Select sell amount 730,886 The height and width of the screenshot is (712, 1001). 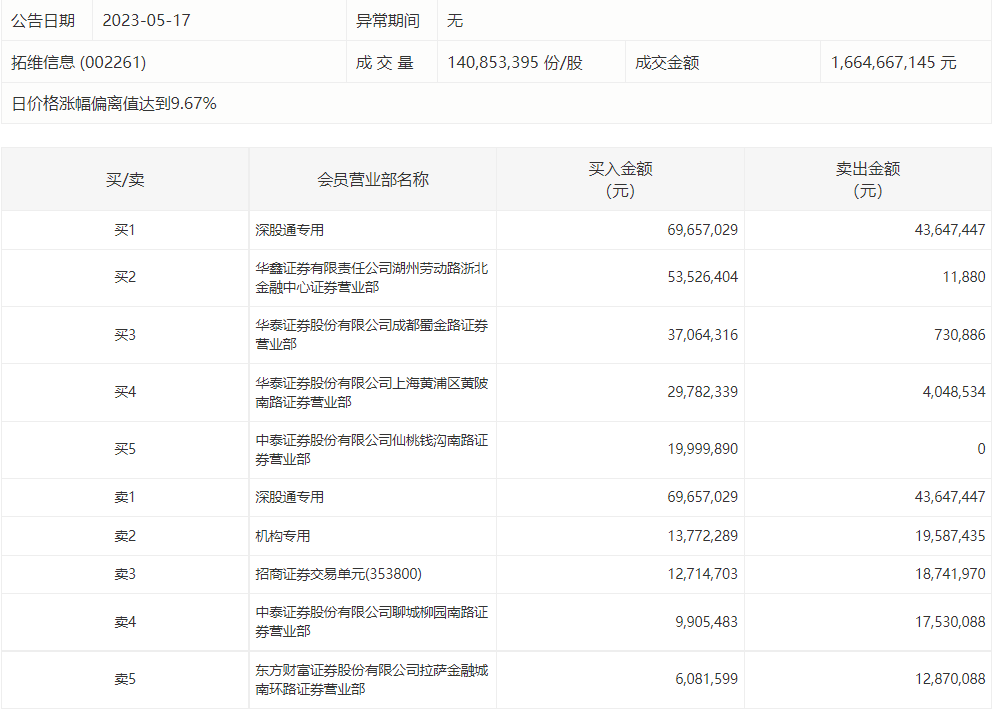pos(960,335)
